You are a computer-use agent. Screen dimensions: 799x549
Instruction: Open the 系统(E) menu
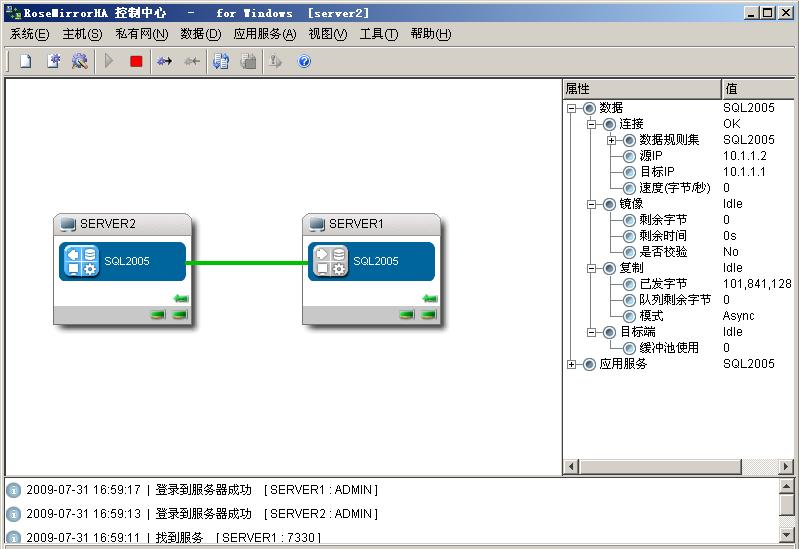coord(29,34)
